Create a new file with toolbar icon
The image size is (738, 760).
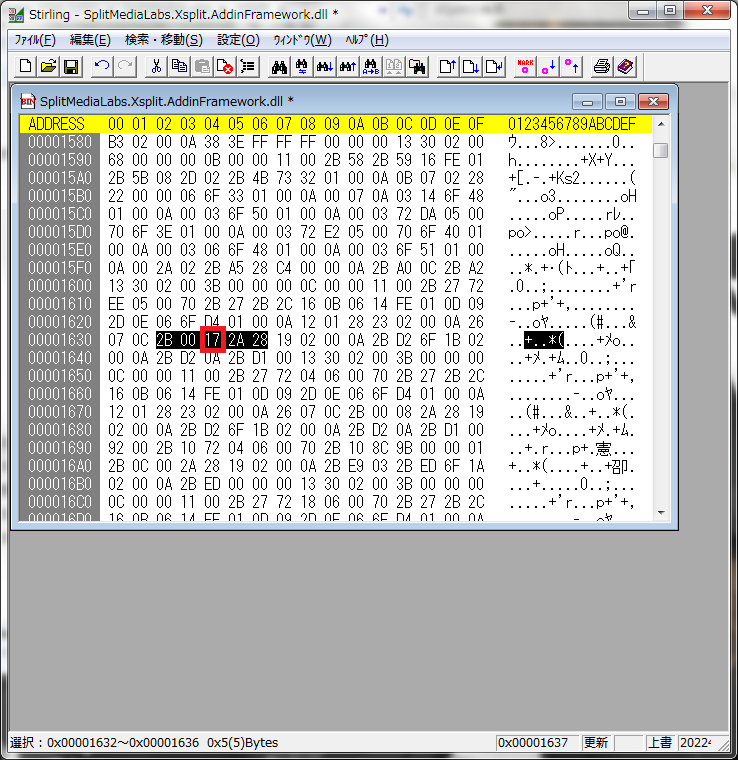[x=25, y=66]
